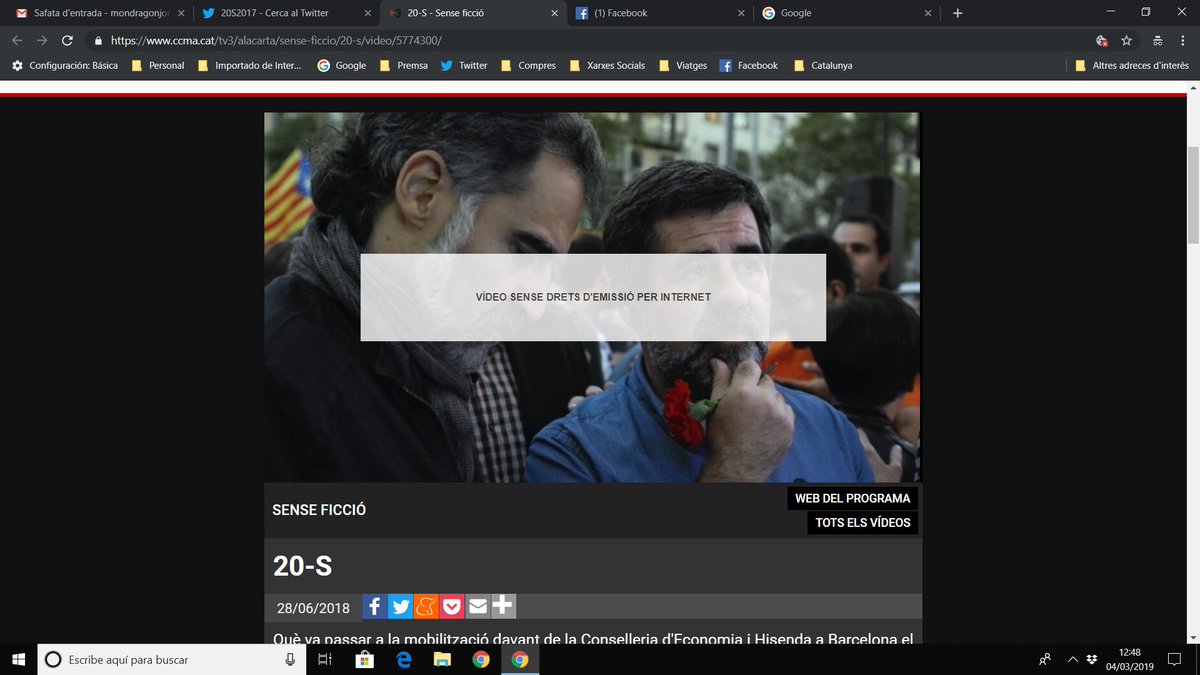View TOTS ELS VÍDEOS
The height and width of the screenshot is (675, 1200).
click(862, 521)
